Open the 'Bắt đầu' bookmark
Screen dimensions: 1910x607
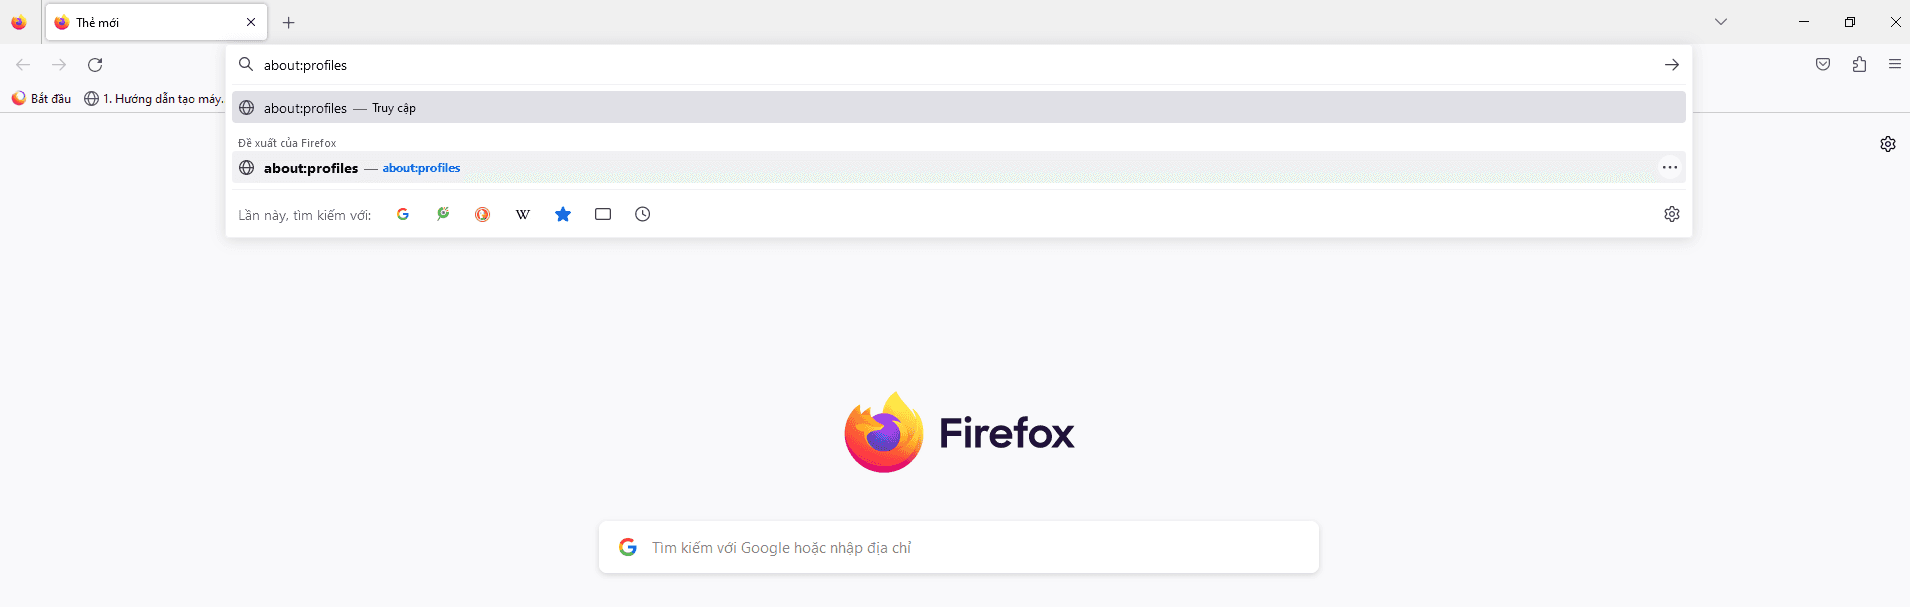[x=41, y=98]
